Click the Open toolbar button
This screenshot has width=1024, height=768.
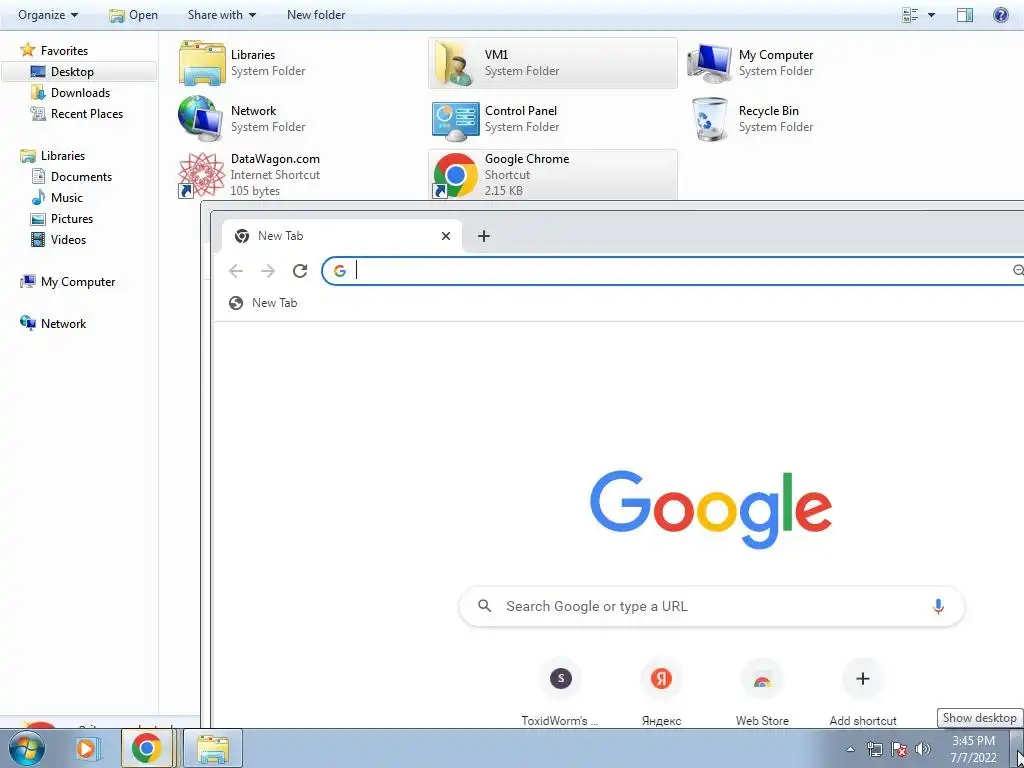point(133,15)
